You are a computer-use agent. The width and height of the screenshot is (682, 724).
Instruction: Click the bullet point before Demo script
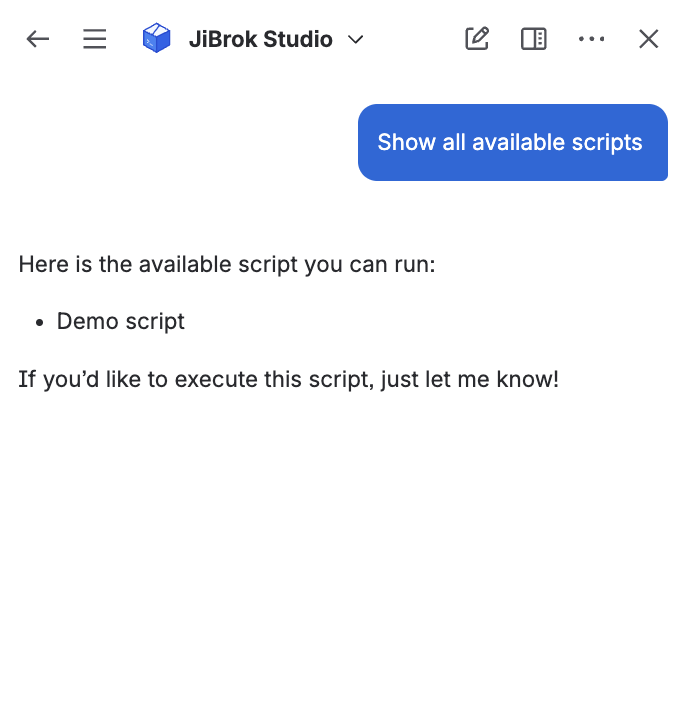point(40,322)
